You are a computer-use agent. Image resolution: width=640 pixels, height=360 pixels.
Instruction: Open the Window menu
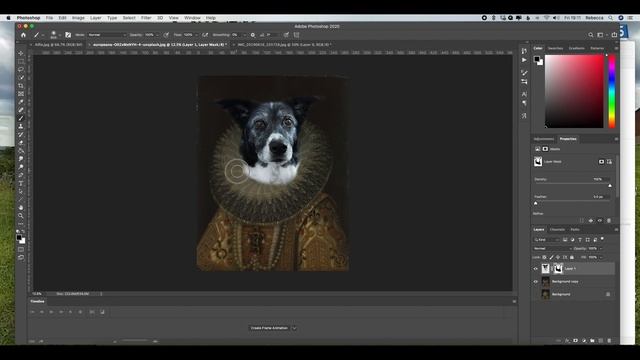click(x=192, y=18)
